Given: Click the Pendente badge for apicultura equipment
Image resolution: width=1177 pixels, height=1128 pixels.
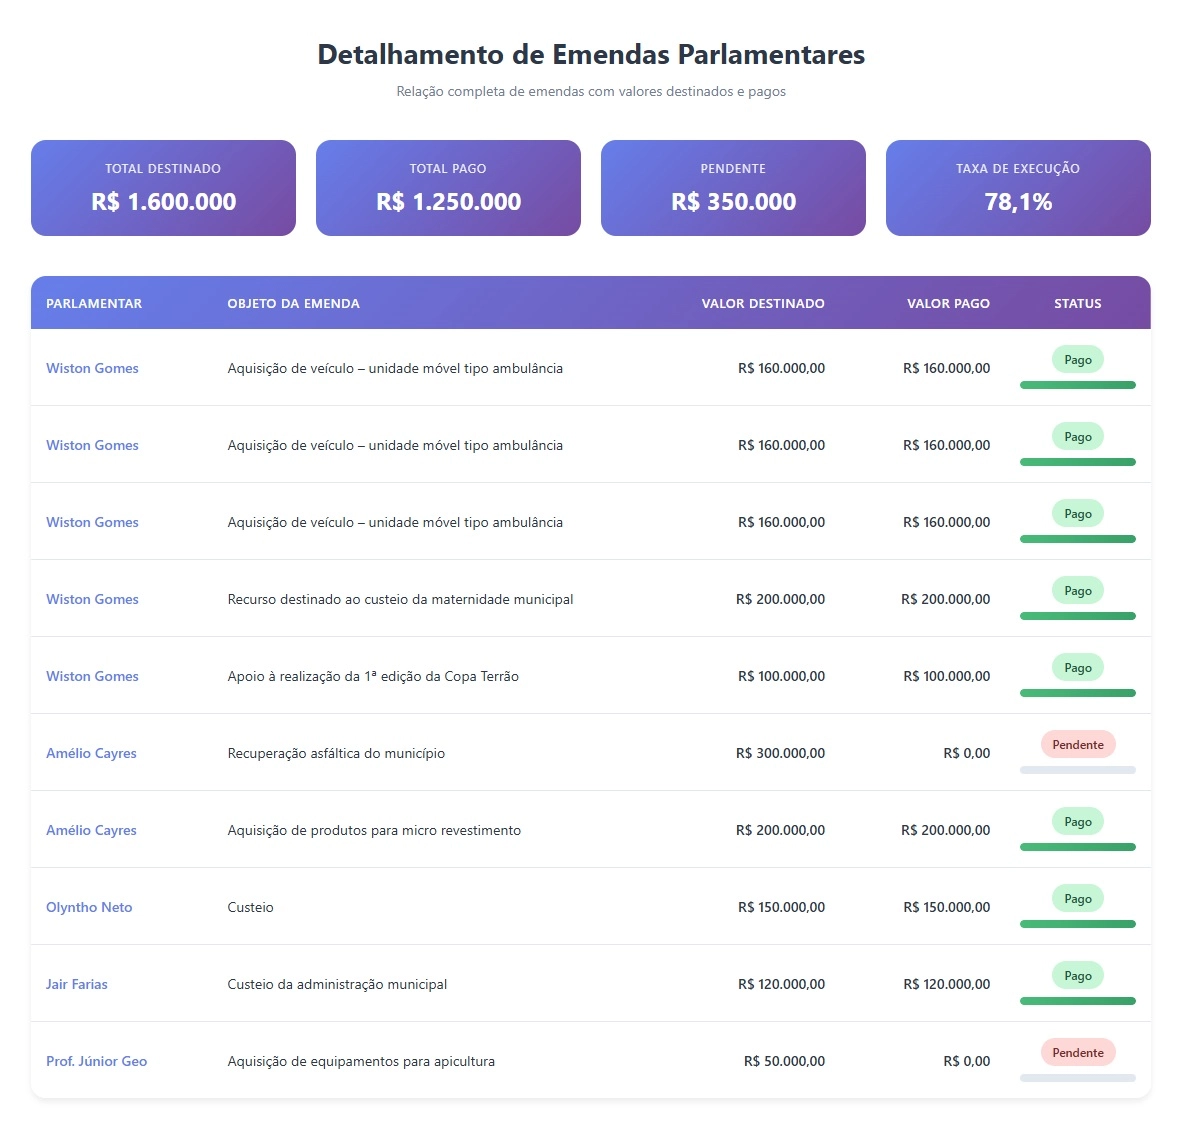Looking at the screenshot, I should point(1078,1052).
